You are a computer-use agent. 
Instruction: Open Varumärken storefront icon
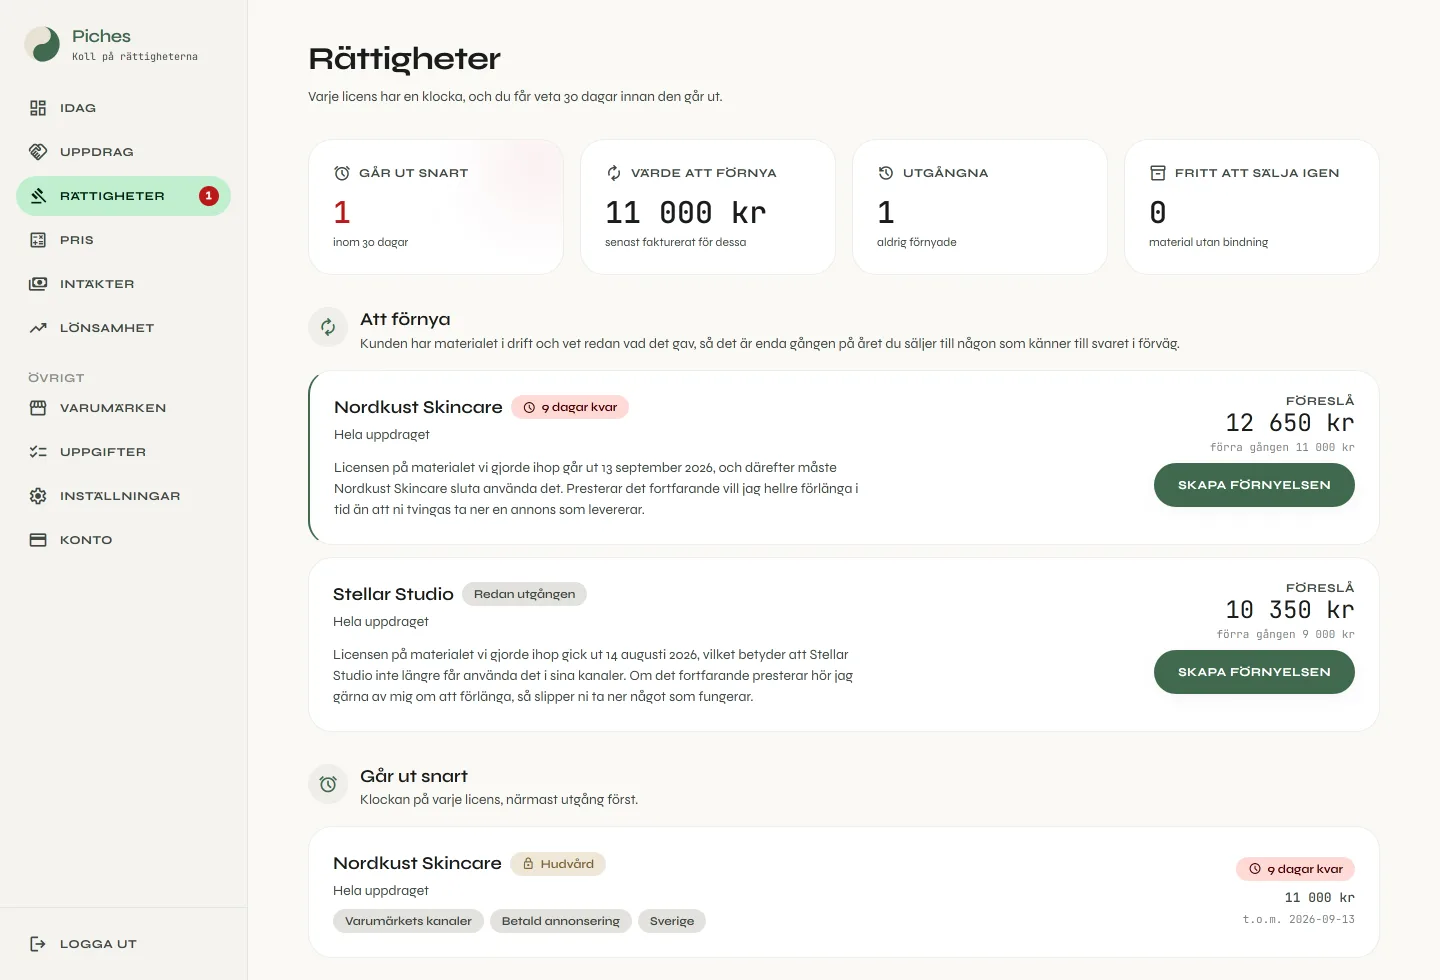[38, 408]
